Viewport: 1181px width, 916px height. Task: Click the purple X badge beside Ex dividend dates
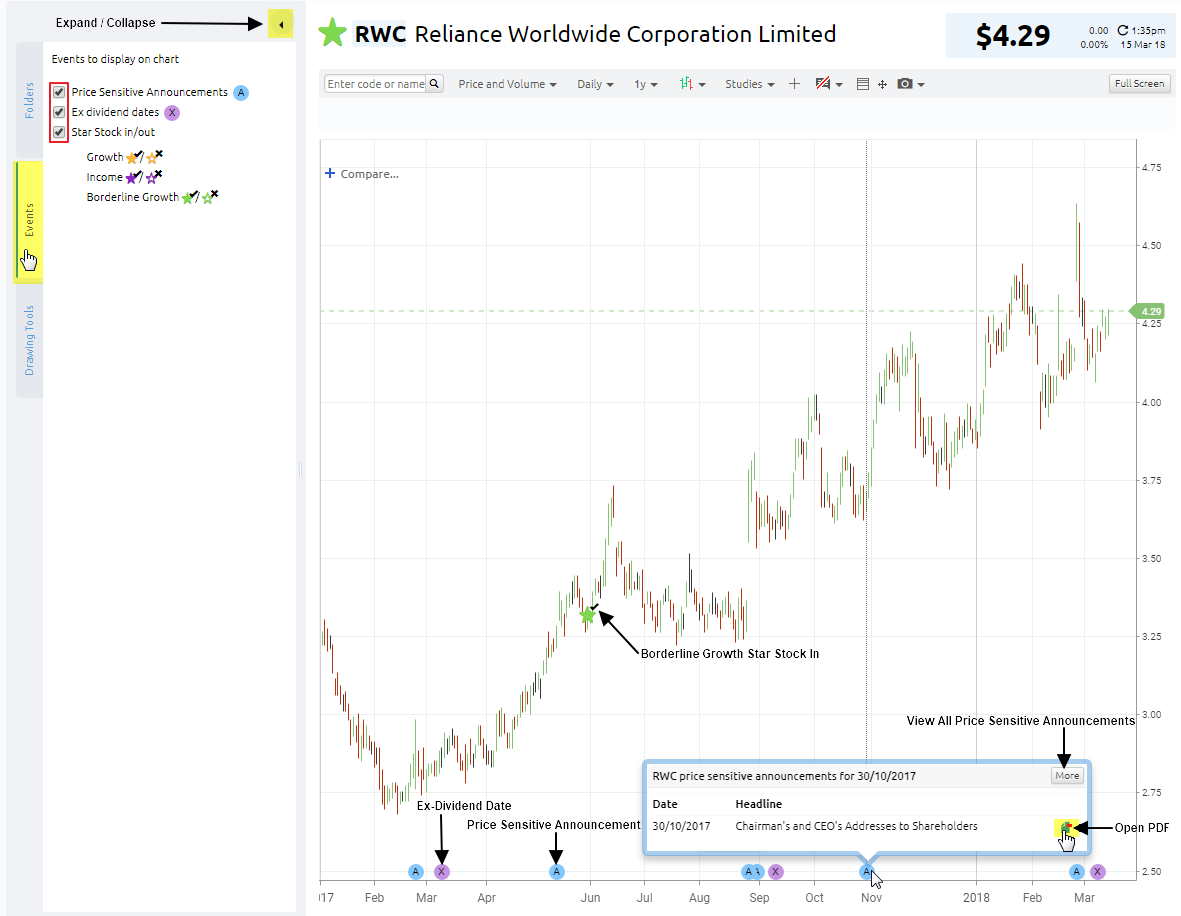[x=172, y=112]
